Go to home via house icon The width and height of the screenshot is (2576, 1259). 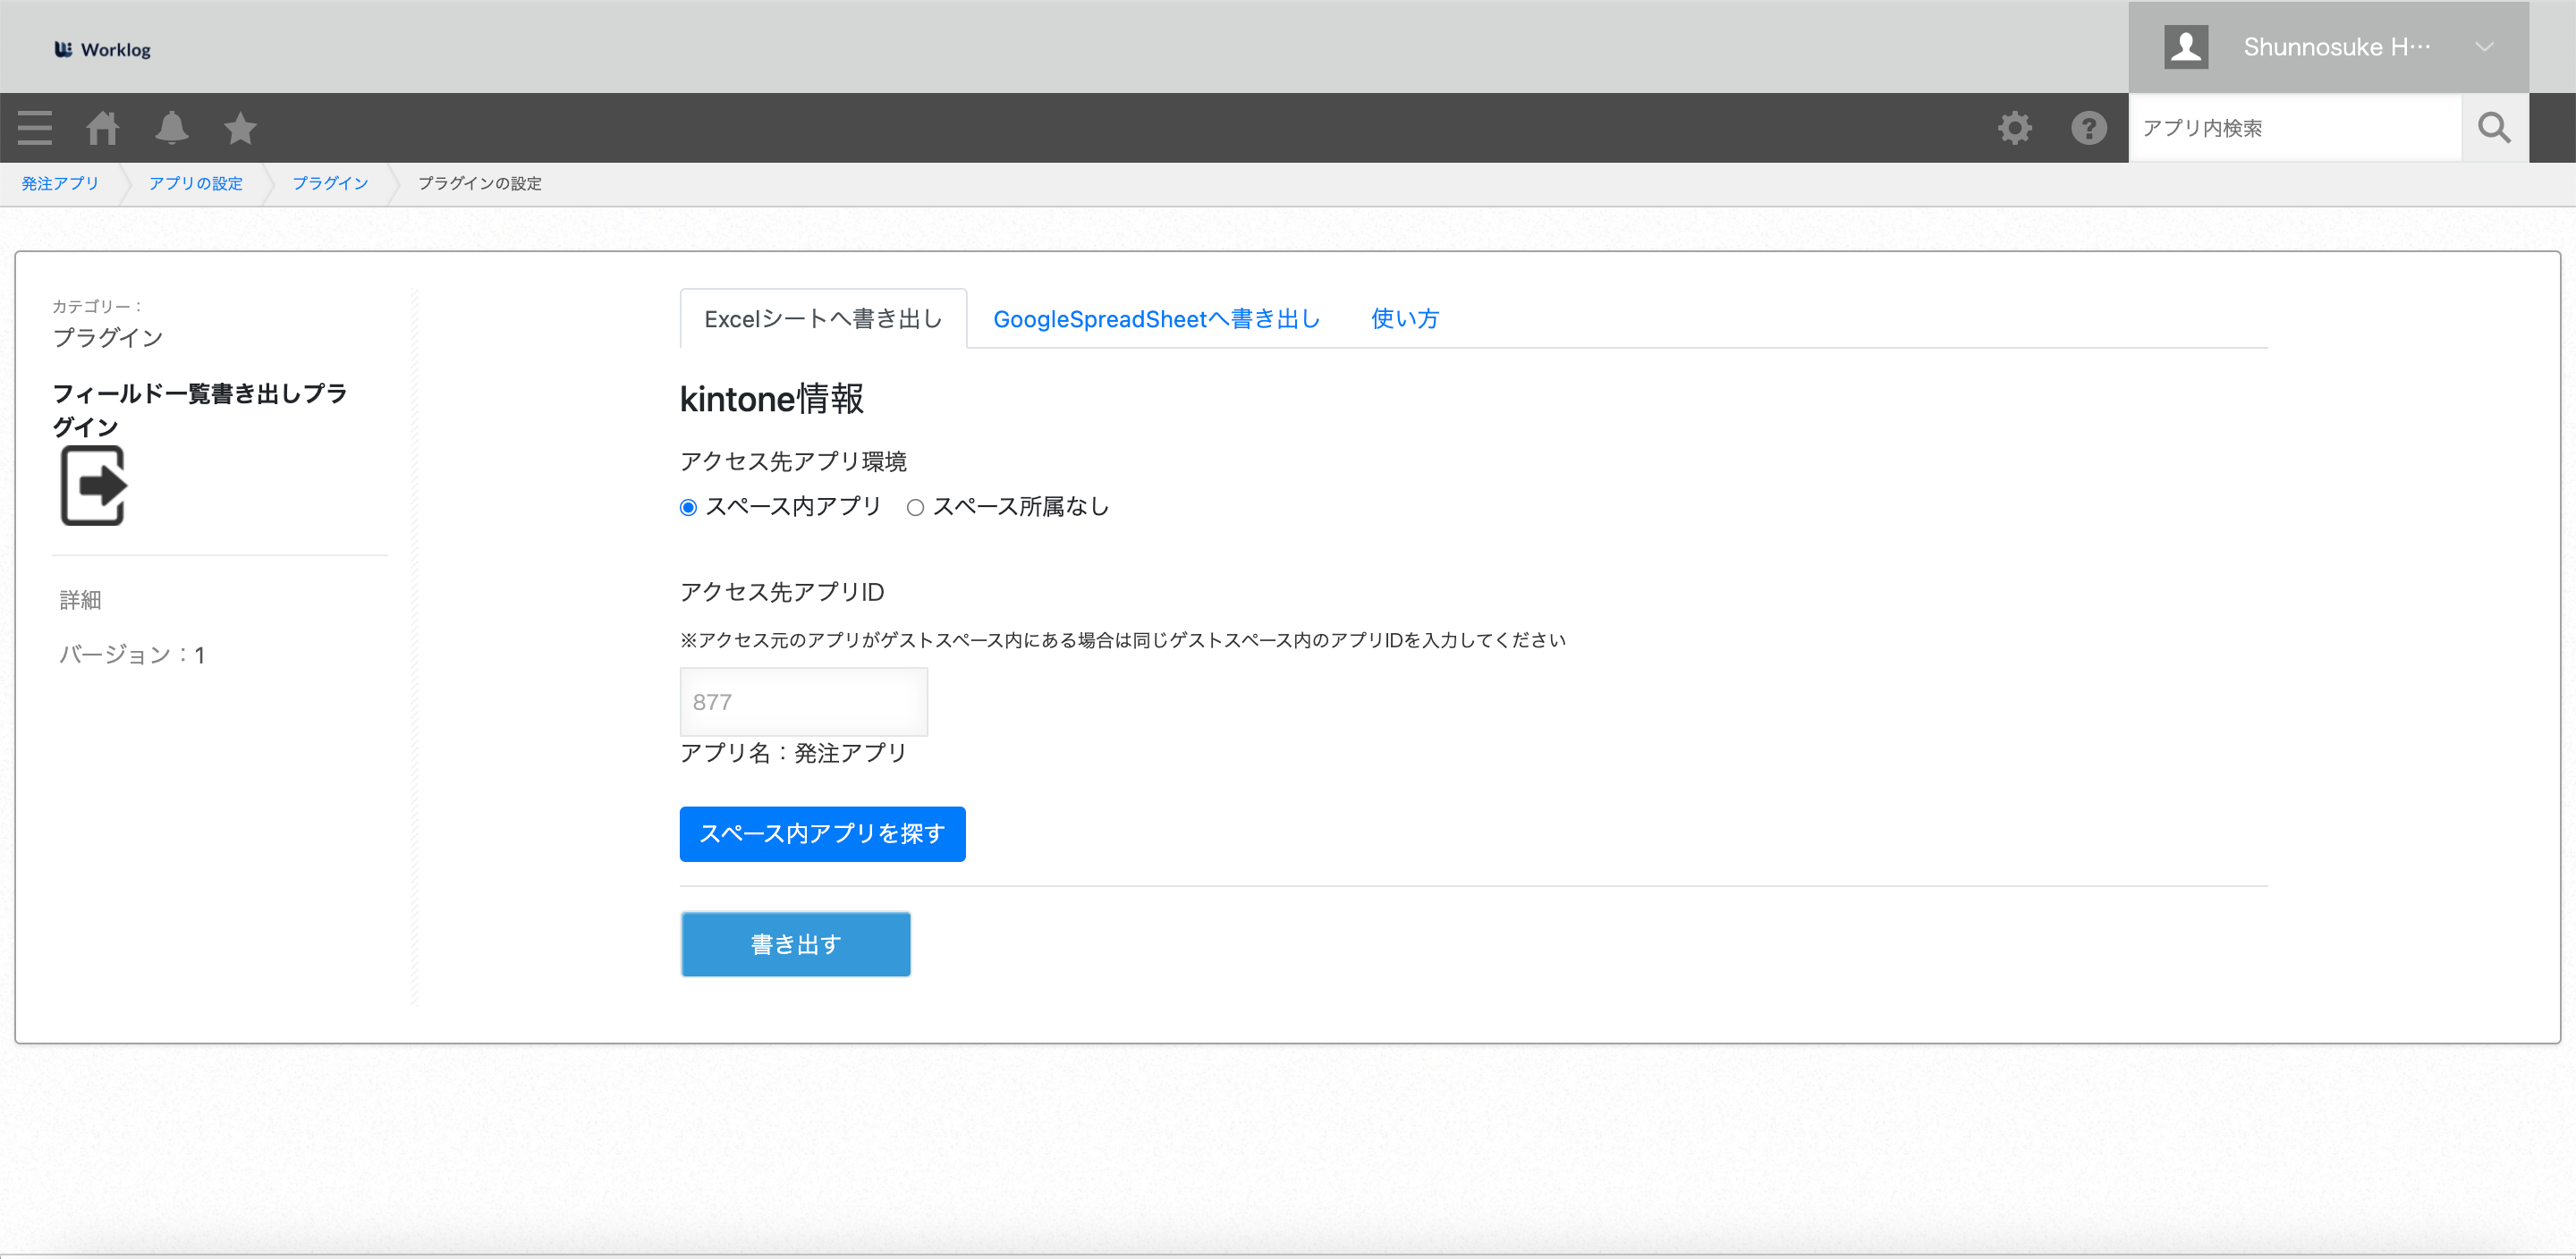pos(102,128)
